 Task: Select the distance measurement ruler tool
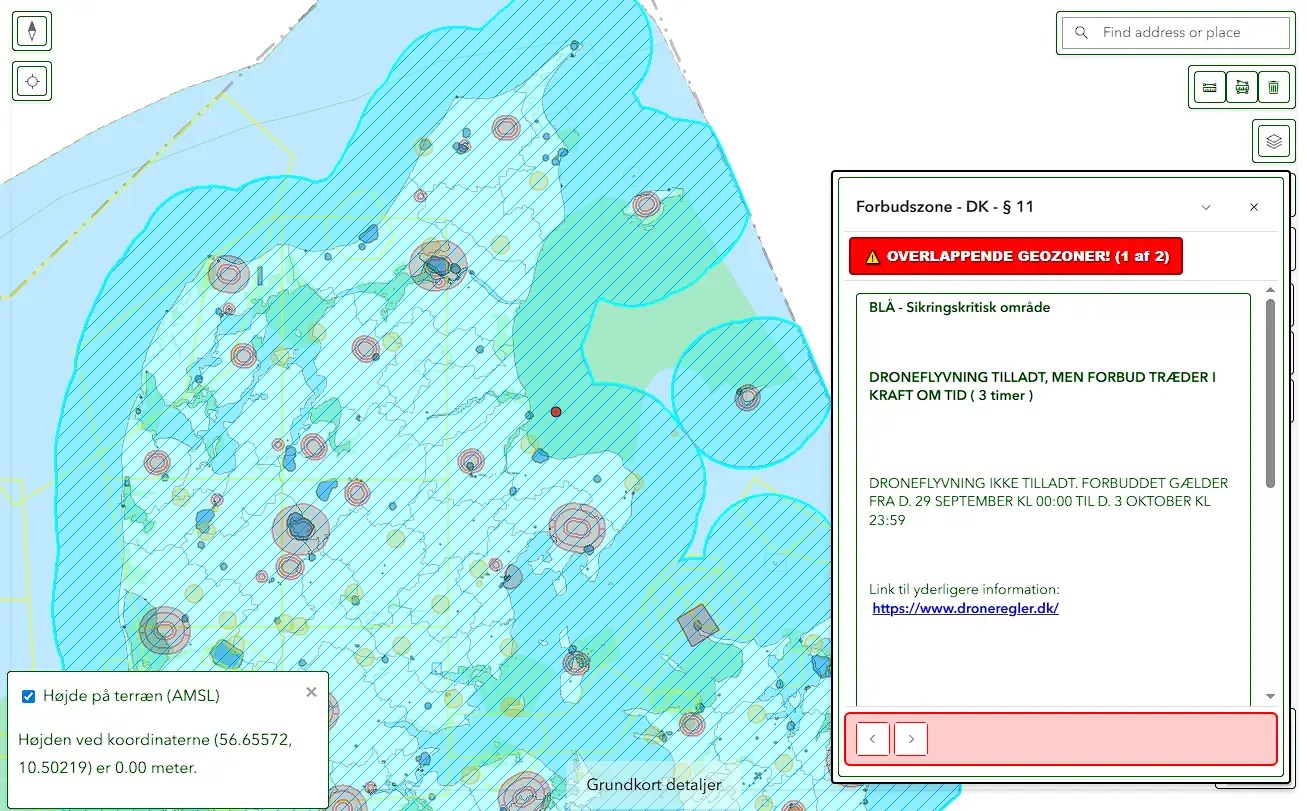coord(1208,87)
